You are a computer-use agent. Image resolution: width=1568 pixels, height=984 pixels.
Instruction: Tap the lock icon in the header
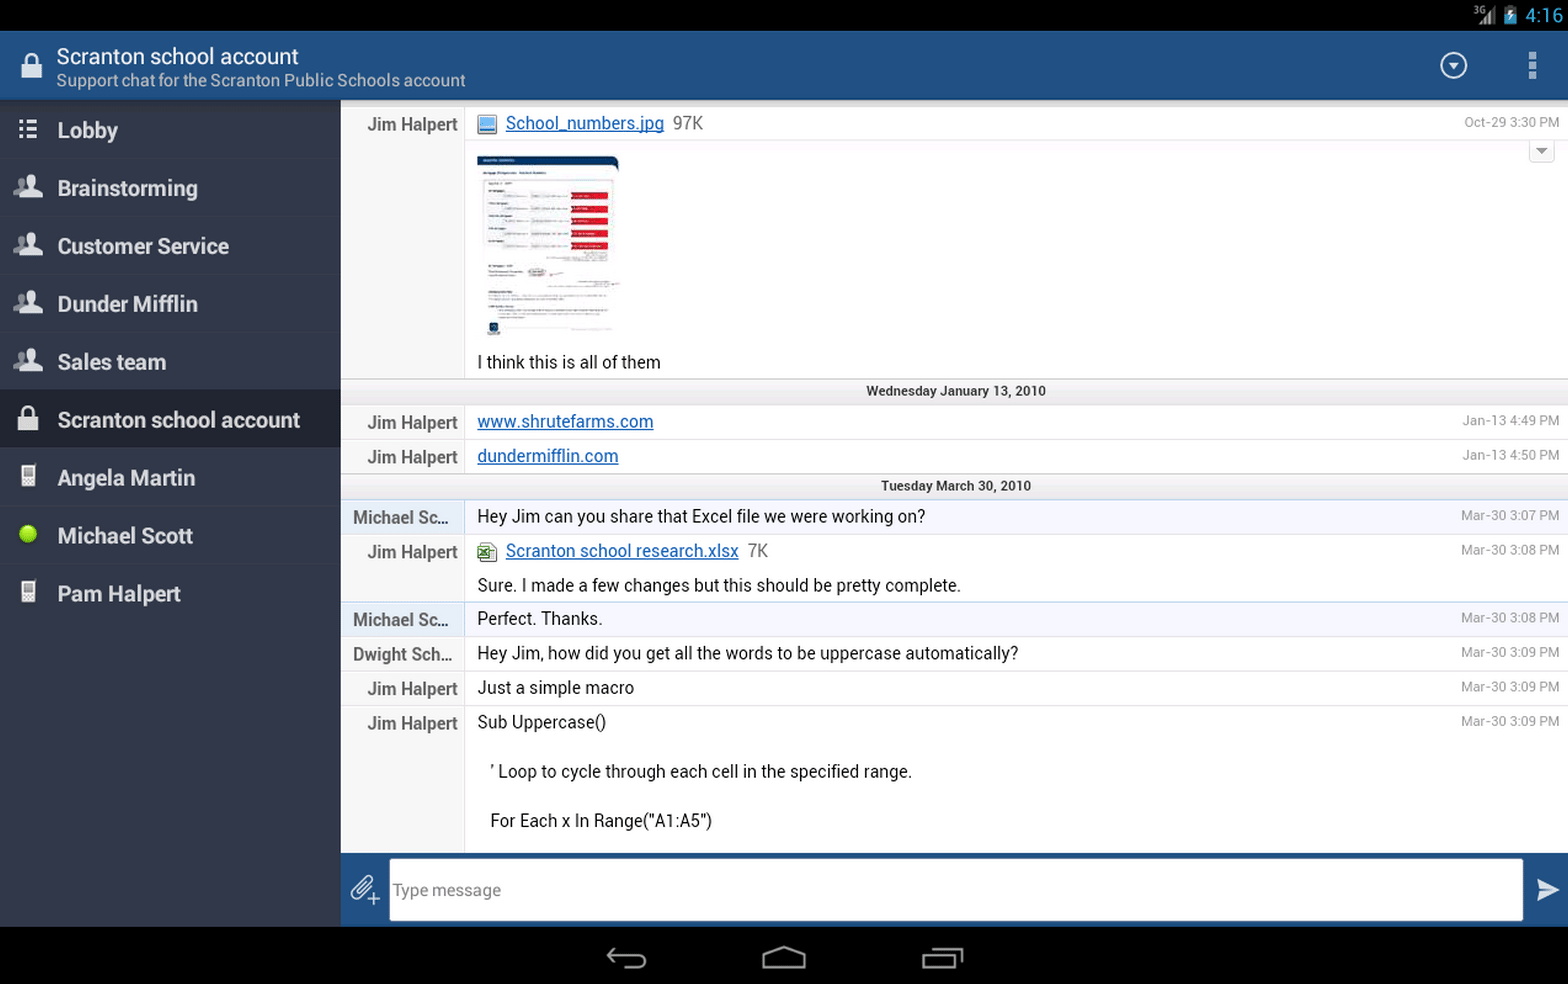(31, 66)
